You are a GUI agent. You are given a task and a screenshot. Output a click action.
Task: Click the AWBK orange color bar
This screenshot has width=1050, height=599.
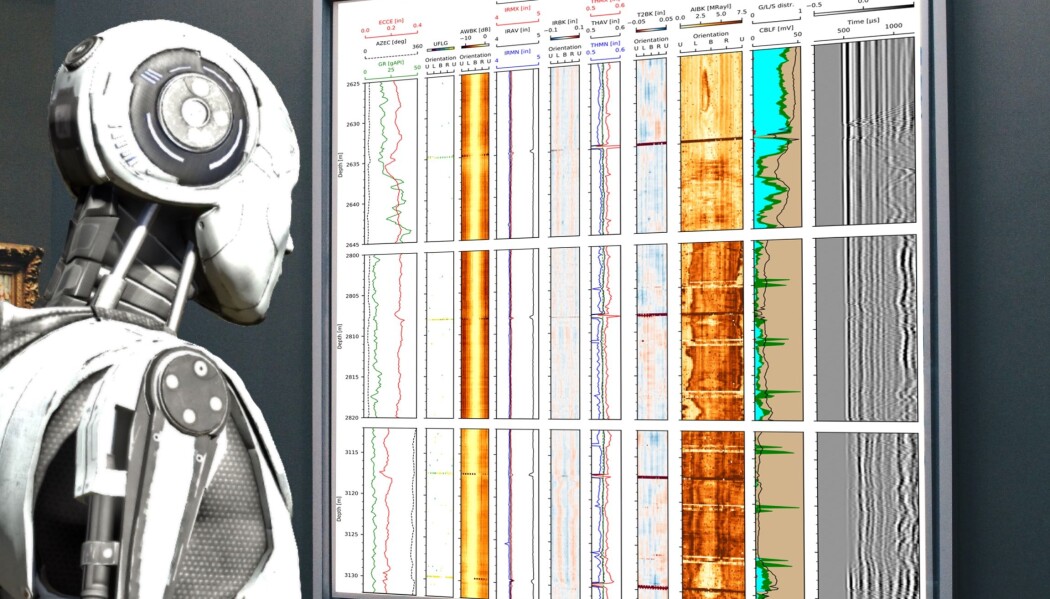pyautogui.click(x=474, y=45)
